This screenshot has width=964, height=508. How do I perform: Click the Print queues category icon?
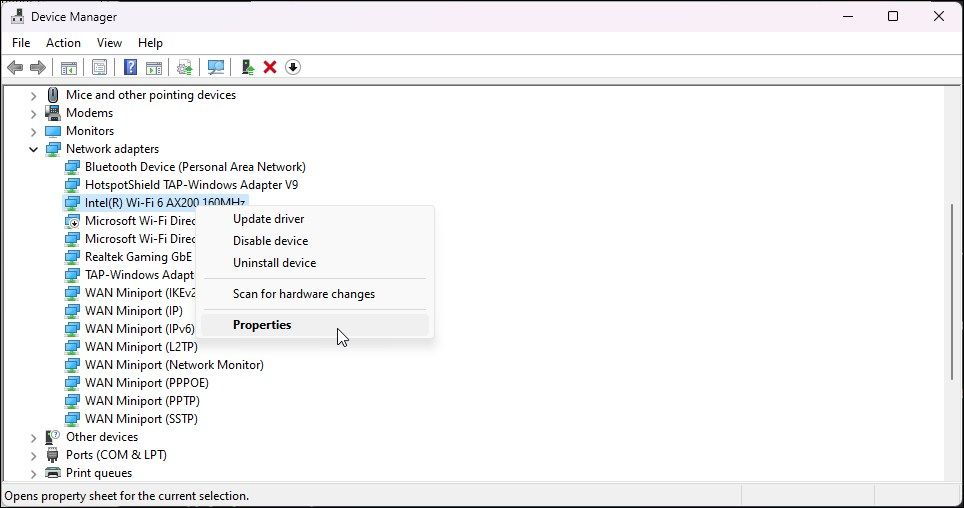[53, 473]
